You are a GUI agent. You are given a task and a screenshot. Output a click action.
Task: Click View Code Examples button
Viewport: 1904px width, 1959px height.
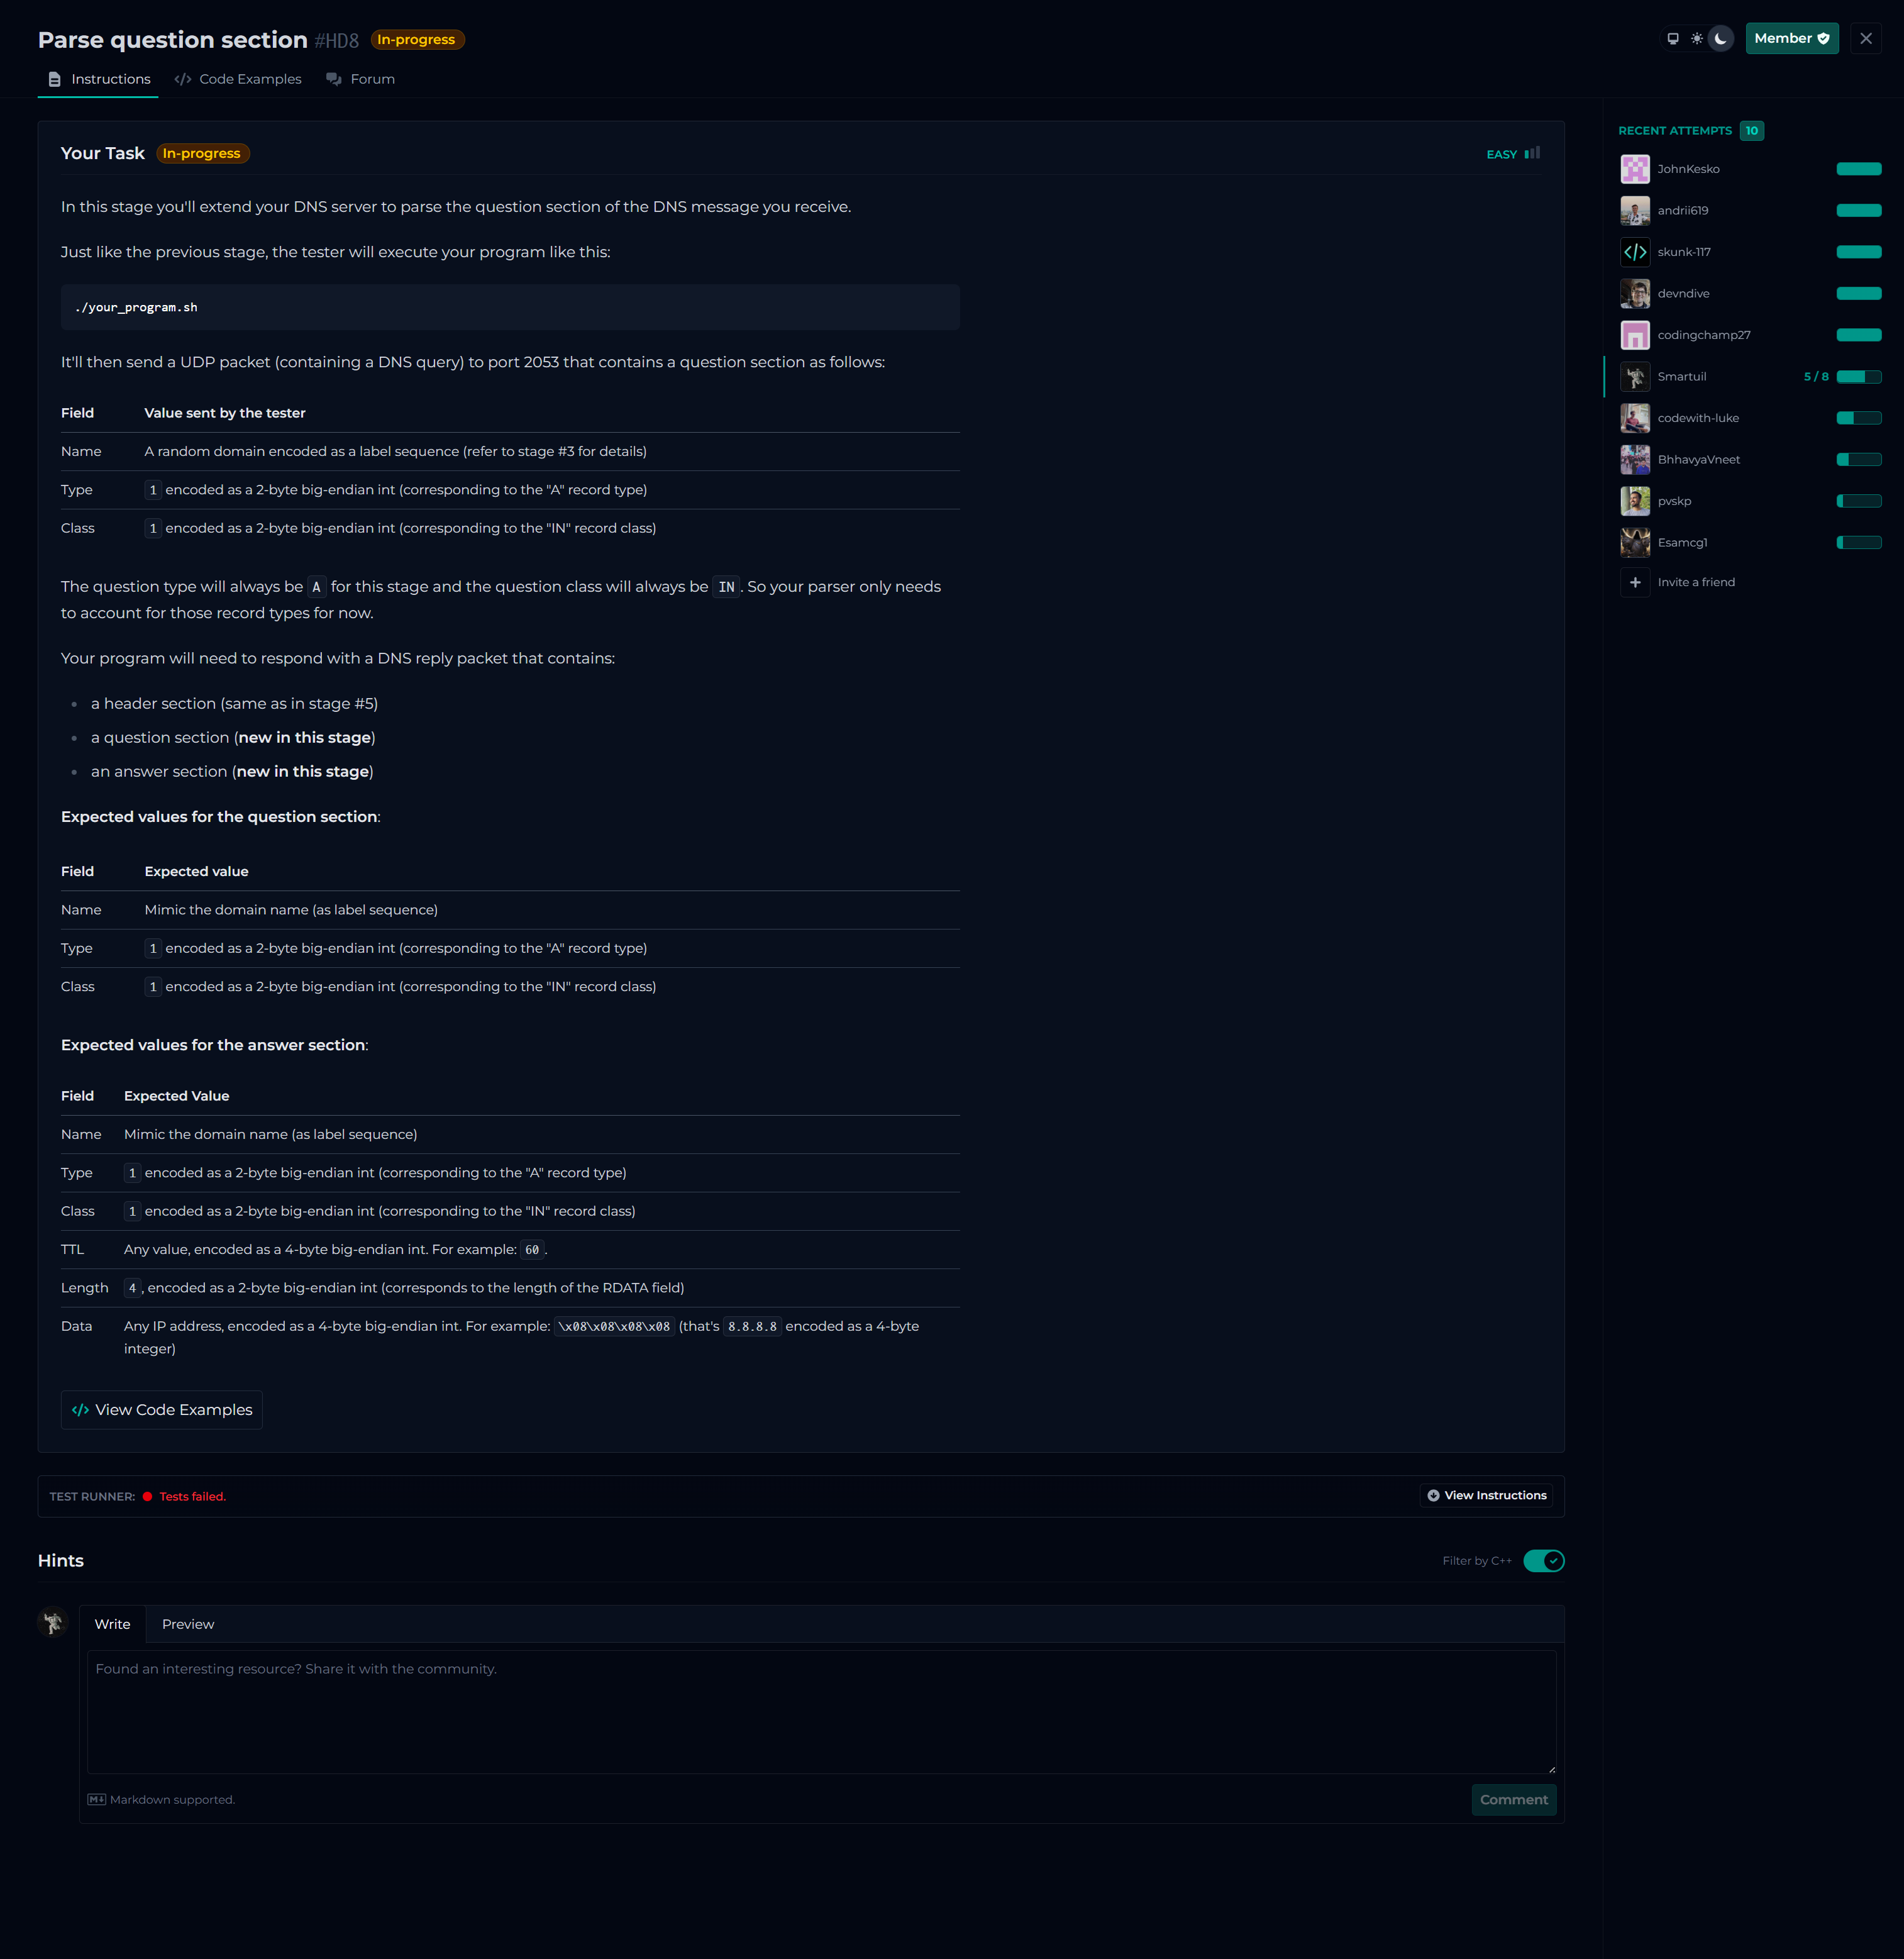click(x=162, y=1410)
